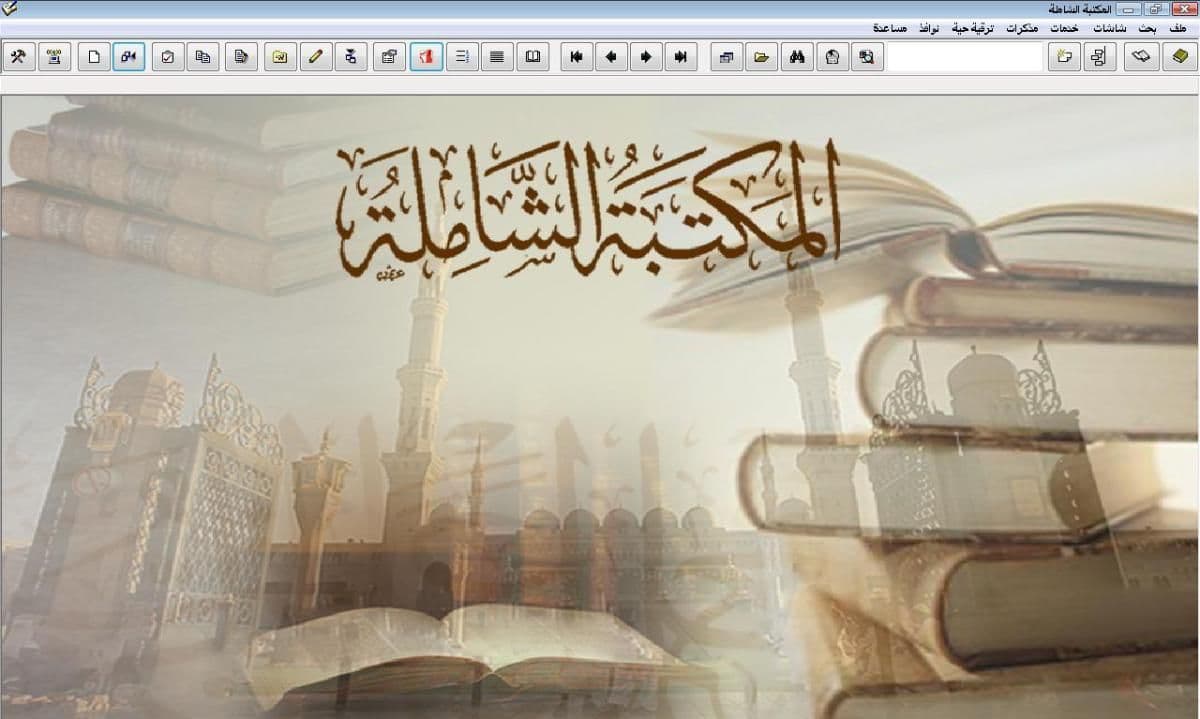The height and width of the screenshot is (719, 1200).
Task: Click the left arrow navigation button
Action: [611, 57]
